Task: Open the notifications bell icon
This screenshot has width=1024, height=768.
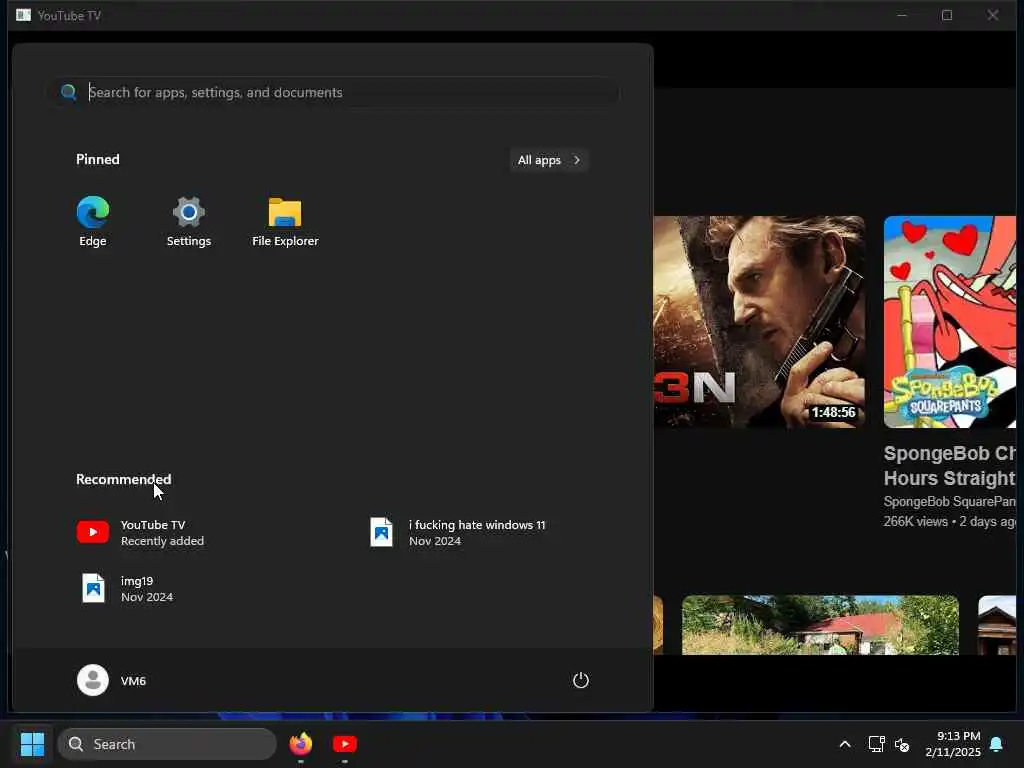Action: point(996,744)
